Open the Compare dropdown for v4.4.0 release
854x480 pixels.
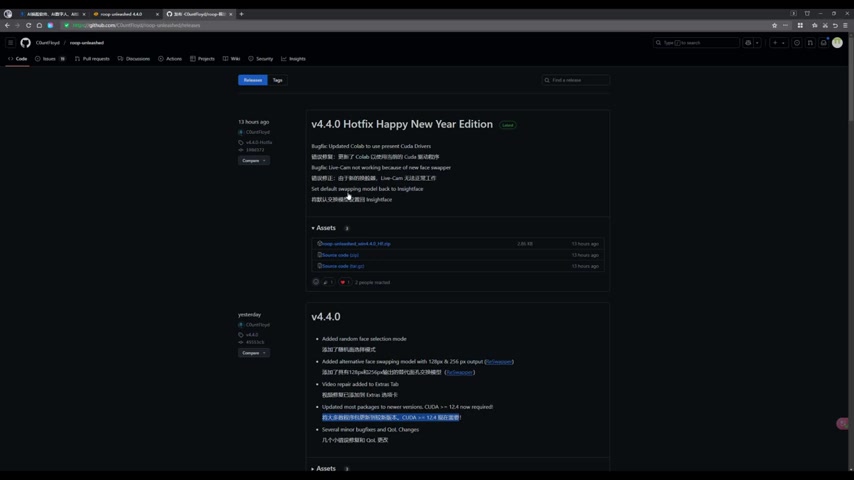[x=253, y=353]
